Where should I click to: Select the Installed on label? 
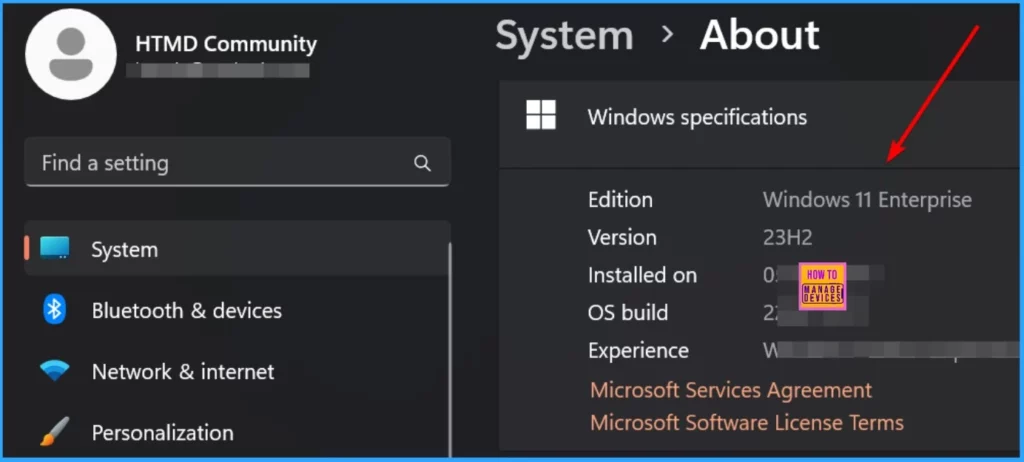pyautogui.click(x=643, y=275)
